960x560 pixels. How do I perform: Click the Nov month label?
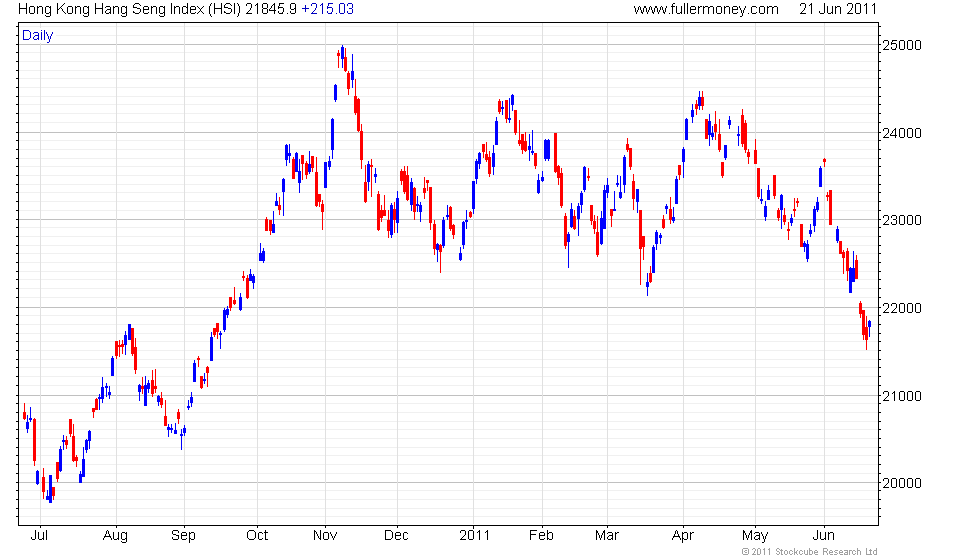pos(325,536)
